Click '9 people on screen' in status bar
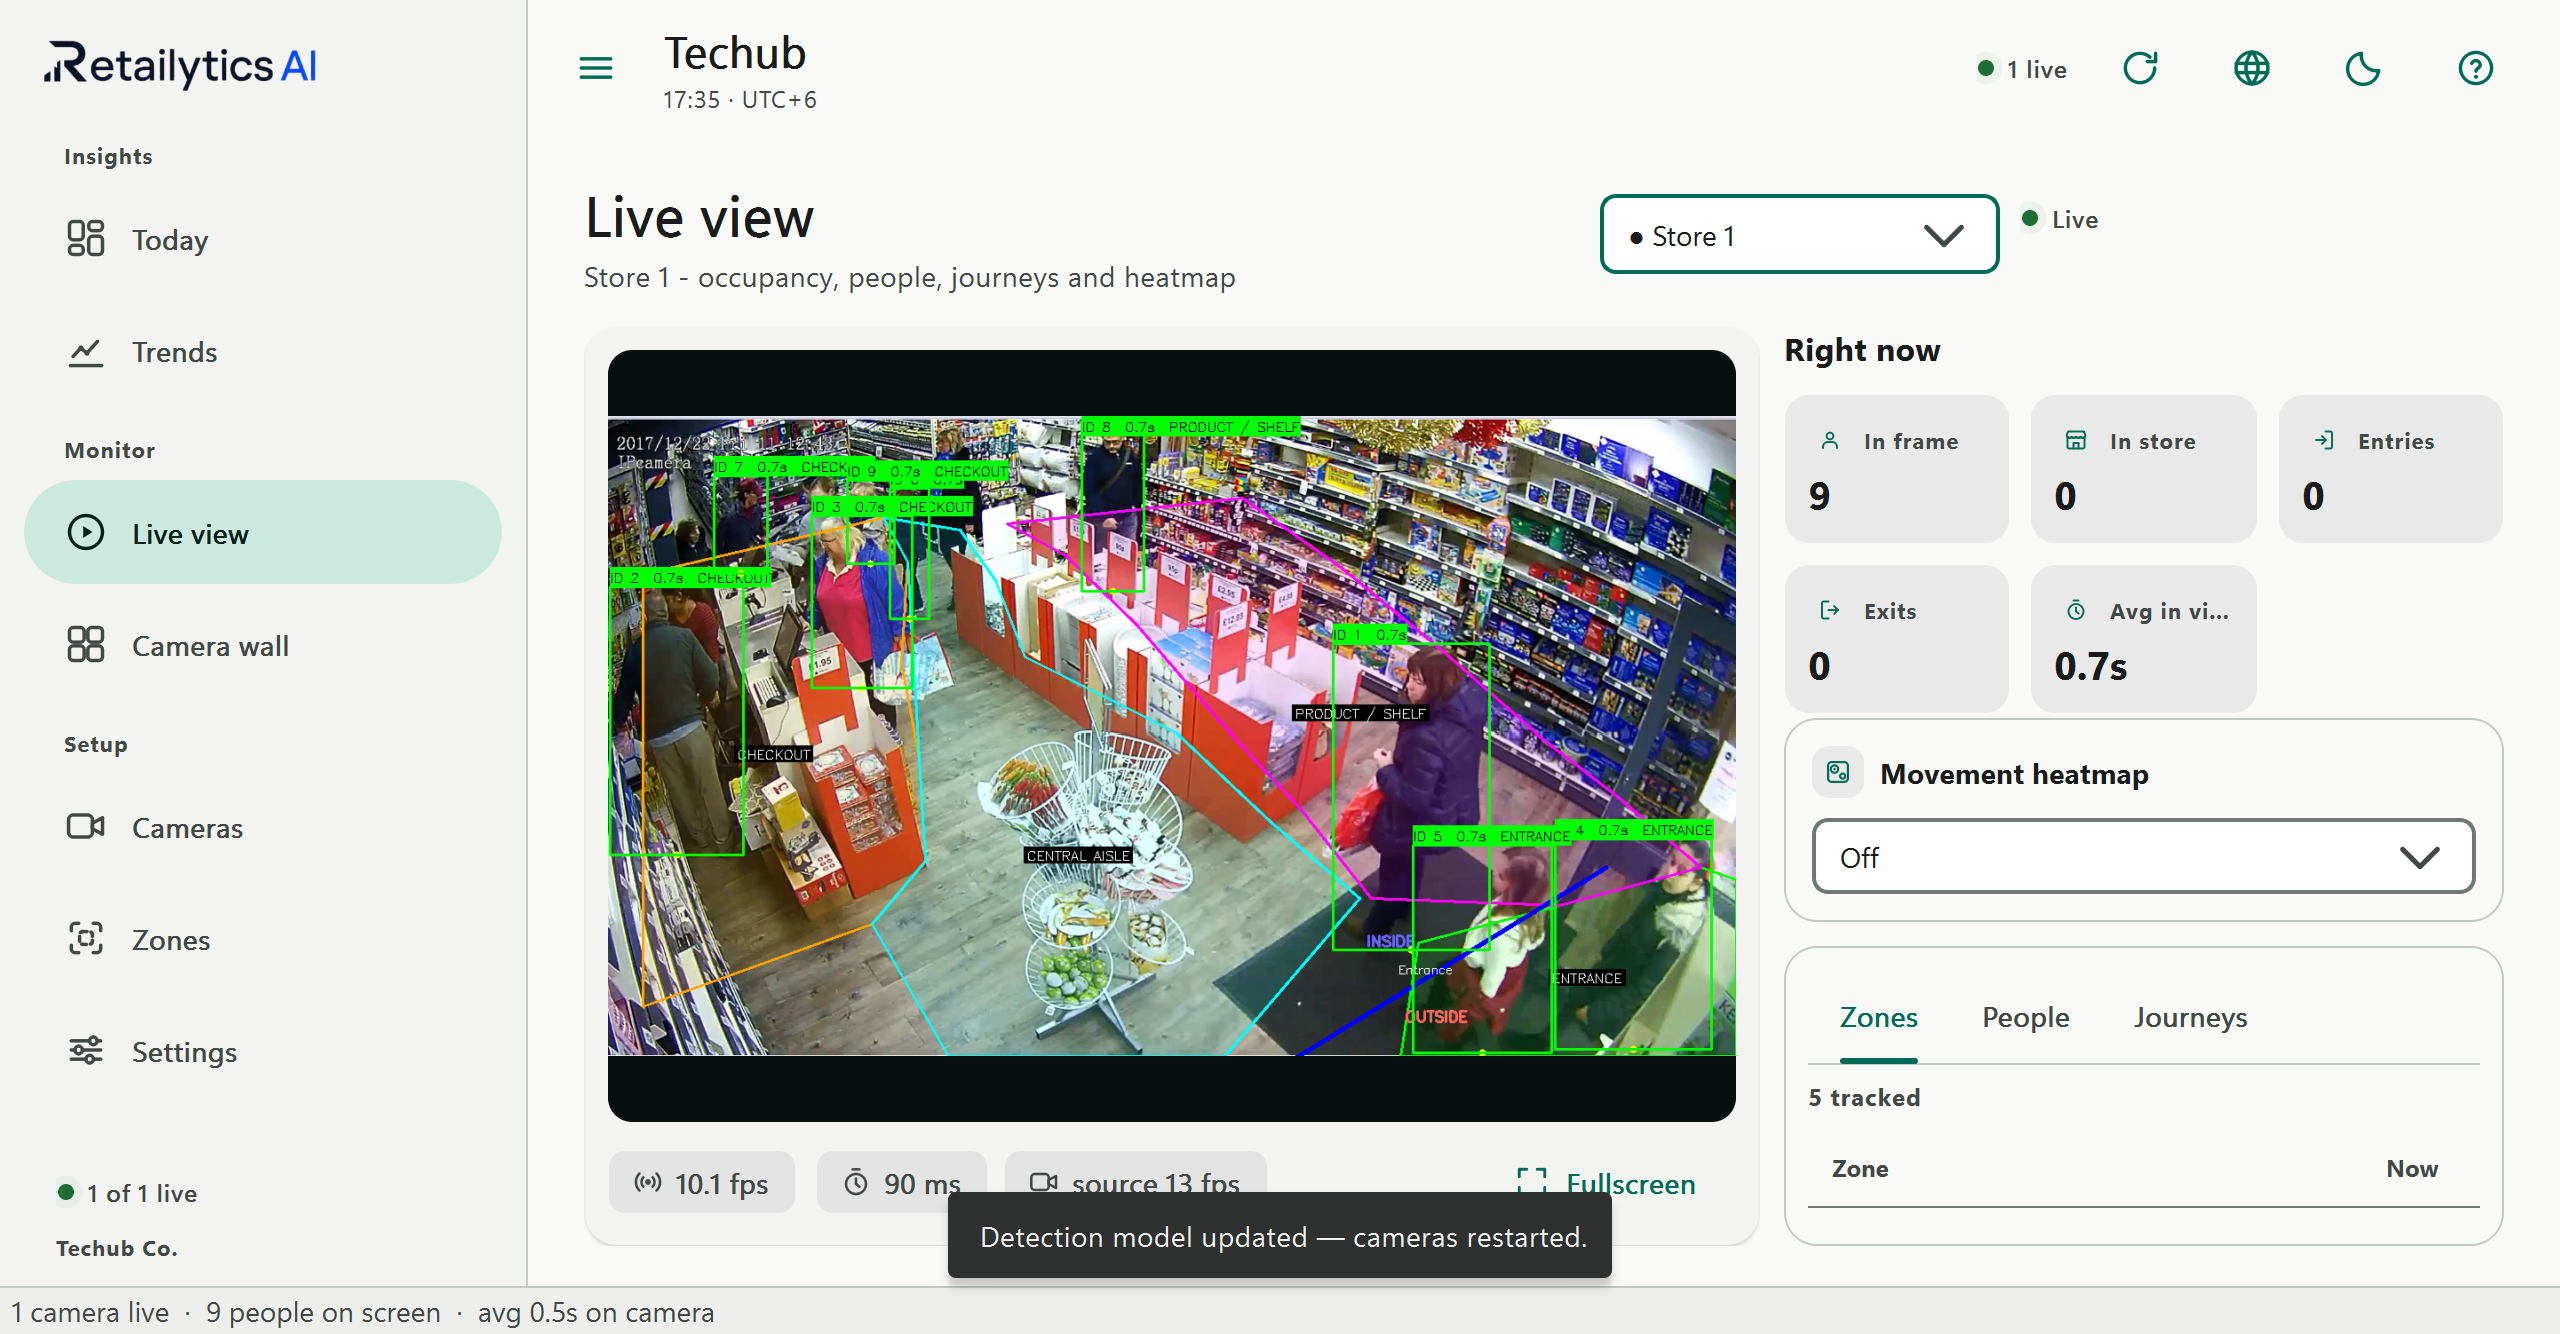The width and height of the screenshot is (2560, 1334). [323, 1312]
